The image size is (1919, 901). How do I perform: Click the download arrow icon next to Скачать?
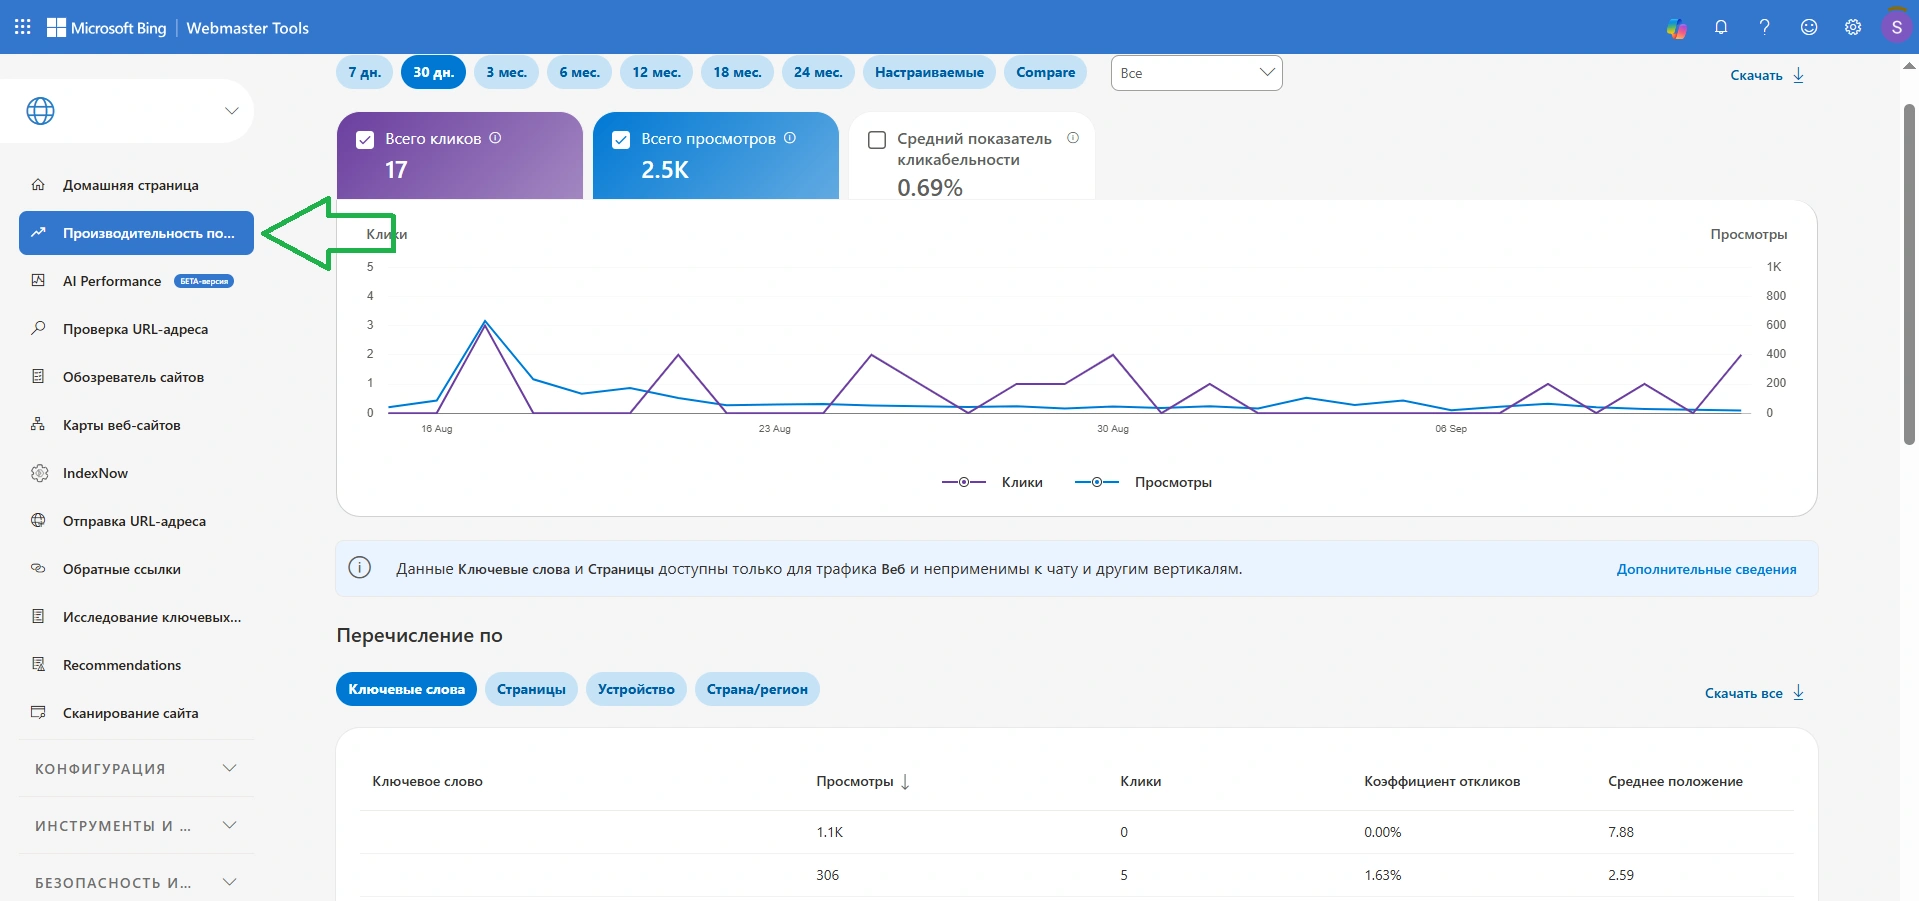coord(1798,75)
